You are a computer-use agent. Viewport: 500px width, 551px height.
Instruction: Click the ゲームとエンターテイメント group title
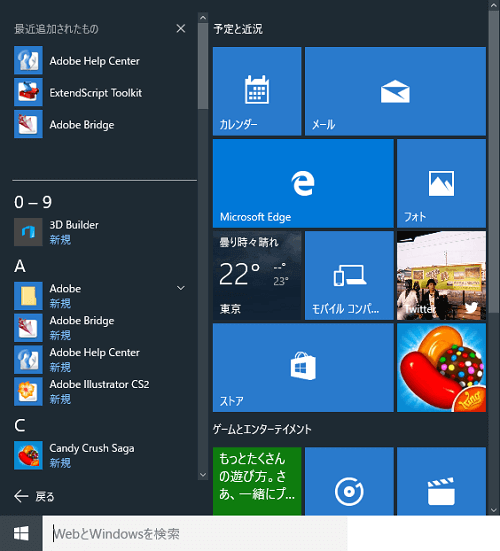click(262, 429)
